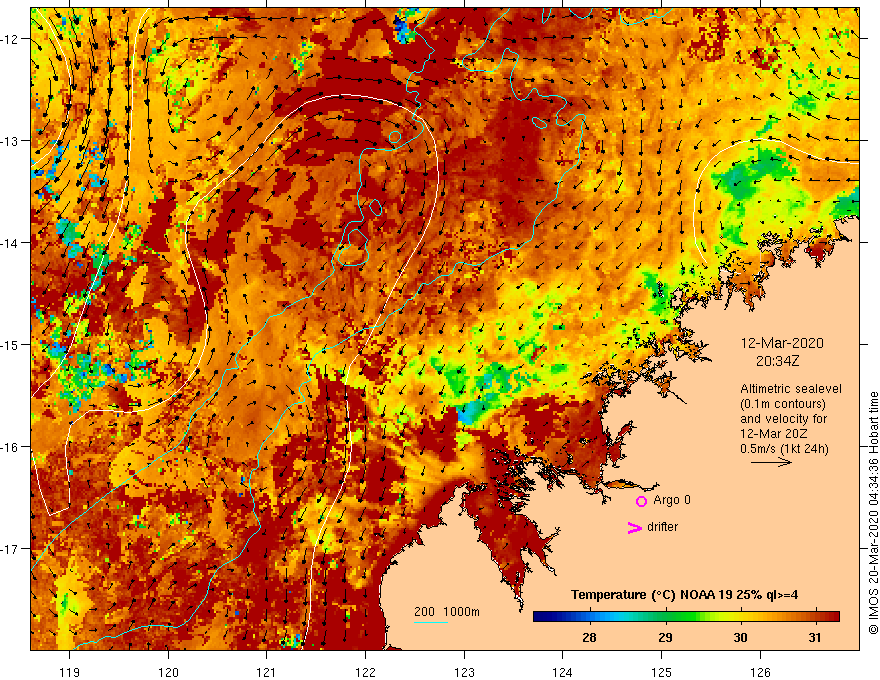The width and height of the screenshot is (880, 680).
Task: Click the longitude label 125
Action: pos(662,672)
